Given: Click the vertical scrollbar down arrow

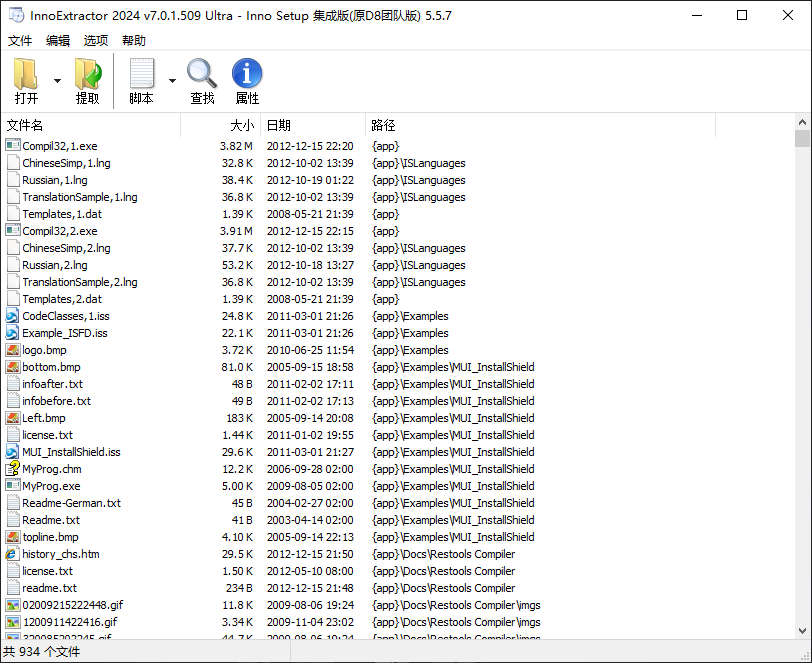Looking at the screenshot, I should coord(802,631).
